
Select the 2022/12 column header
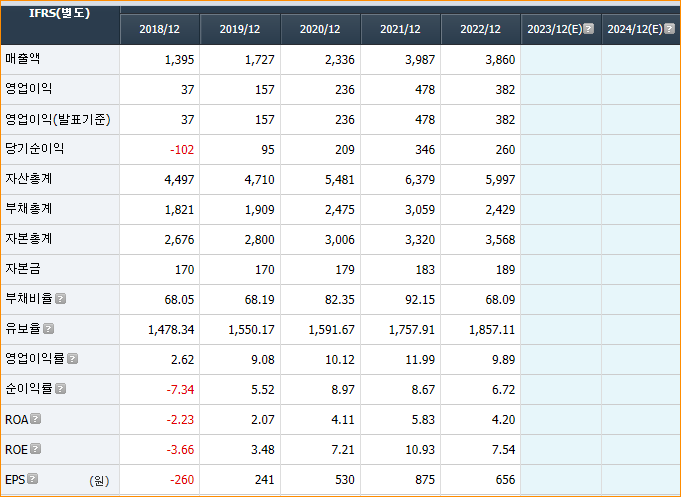(480, 29)
